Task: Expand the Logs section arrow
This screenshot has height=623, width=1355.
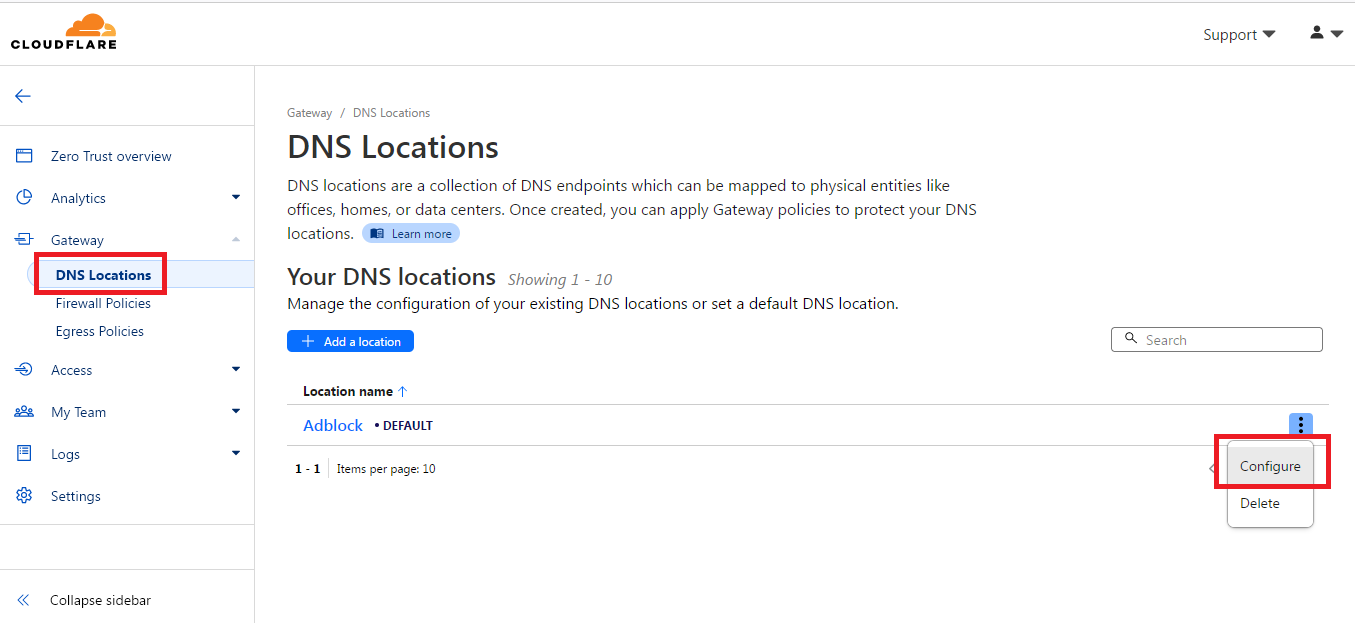Action: [236, 453]
